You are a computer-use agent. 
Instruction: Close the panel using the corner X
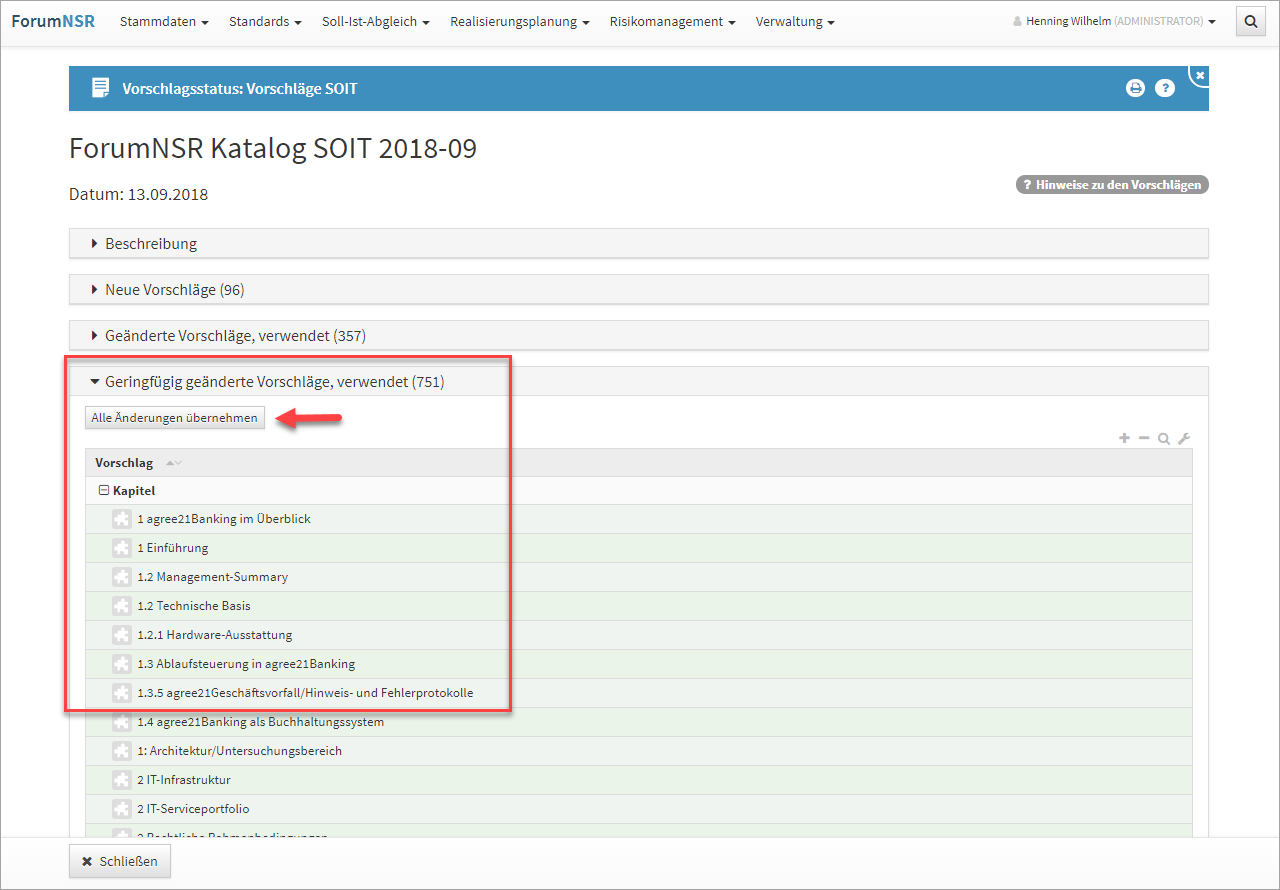click(x=1200, y=75)
